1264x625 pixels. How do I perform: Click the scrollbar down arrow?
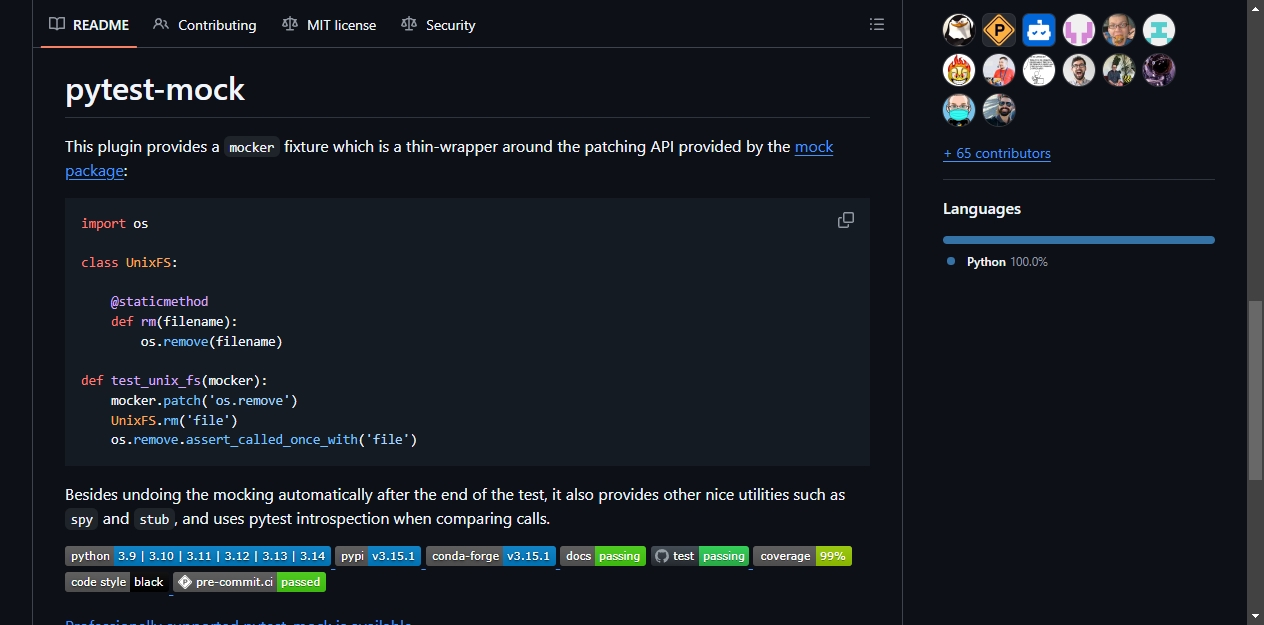point(1255,616)
